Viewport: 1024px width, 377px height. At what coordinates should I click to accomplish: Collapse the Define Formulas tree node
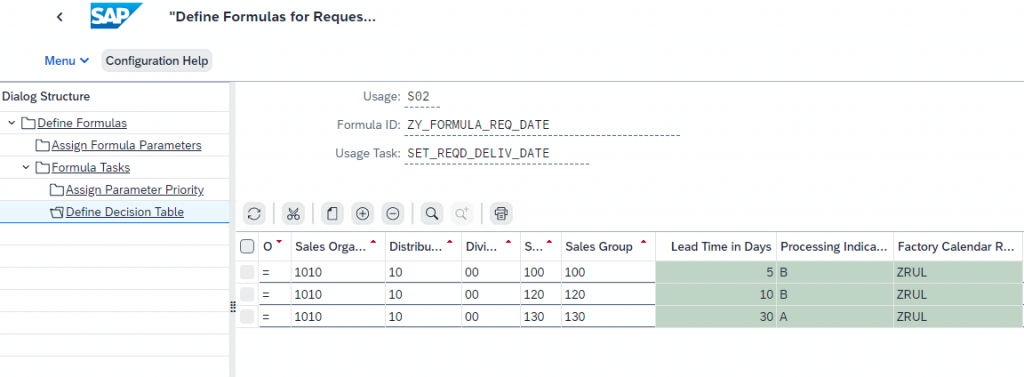tap(12, 123)
